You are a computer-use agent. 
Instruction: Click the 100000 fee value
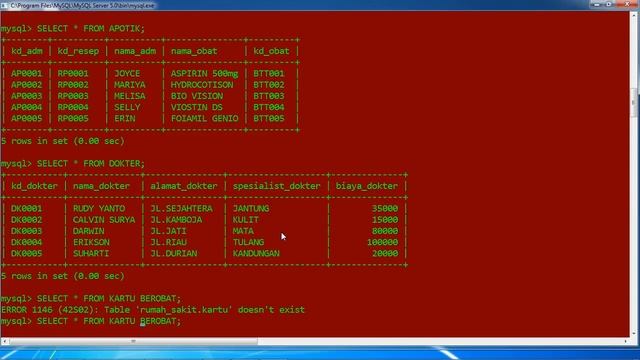(382, 242)
